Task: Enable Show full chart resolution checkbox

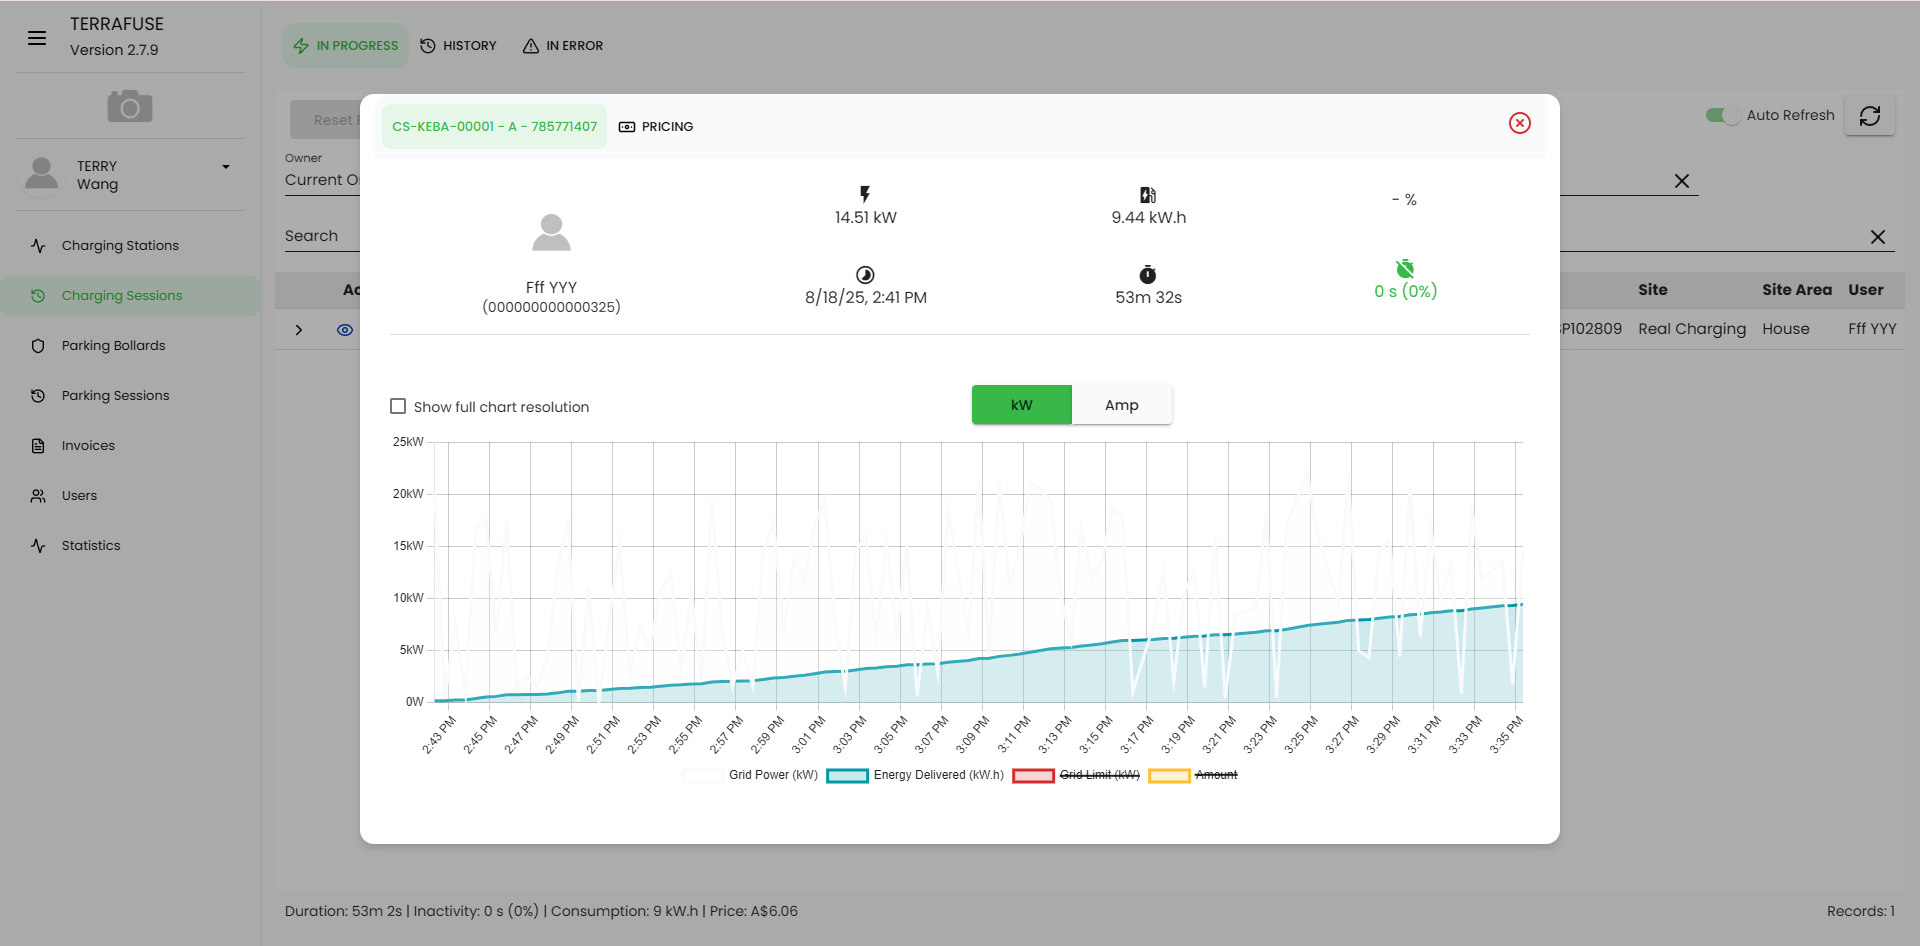Action: 398,406
